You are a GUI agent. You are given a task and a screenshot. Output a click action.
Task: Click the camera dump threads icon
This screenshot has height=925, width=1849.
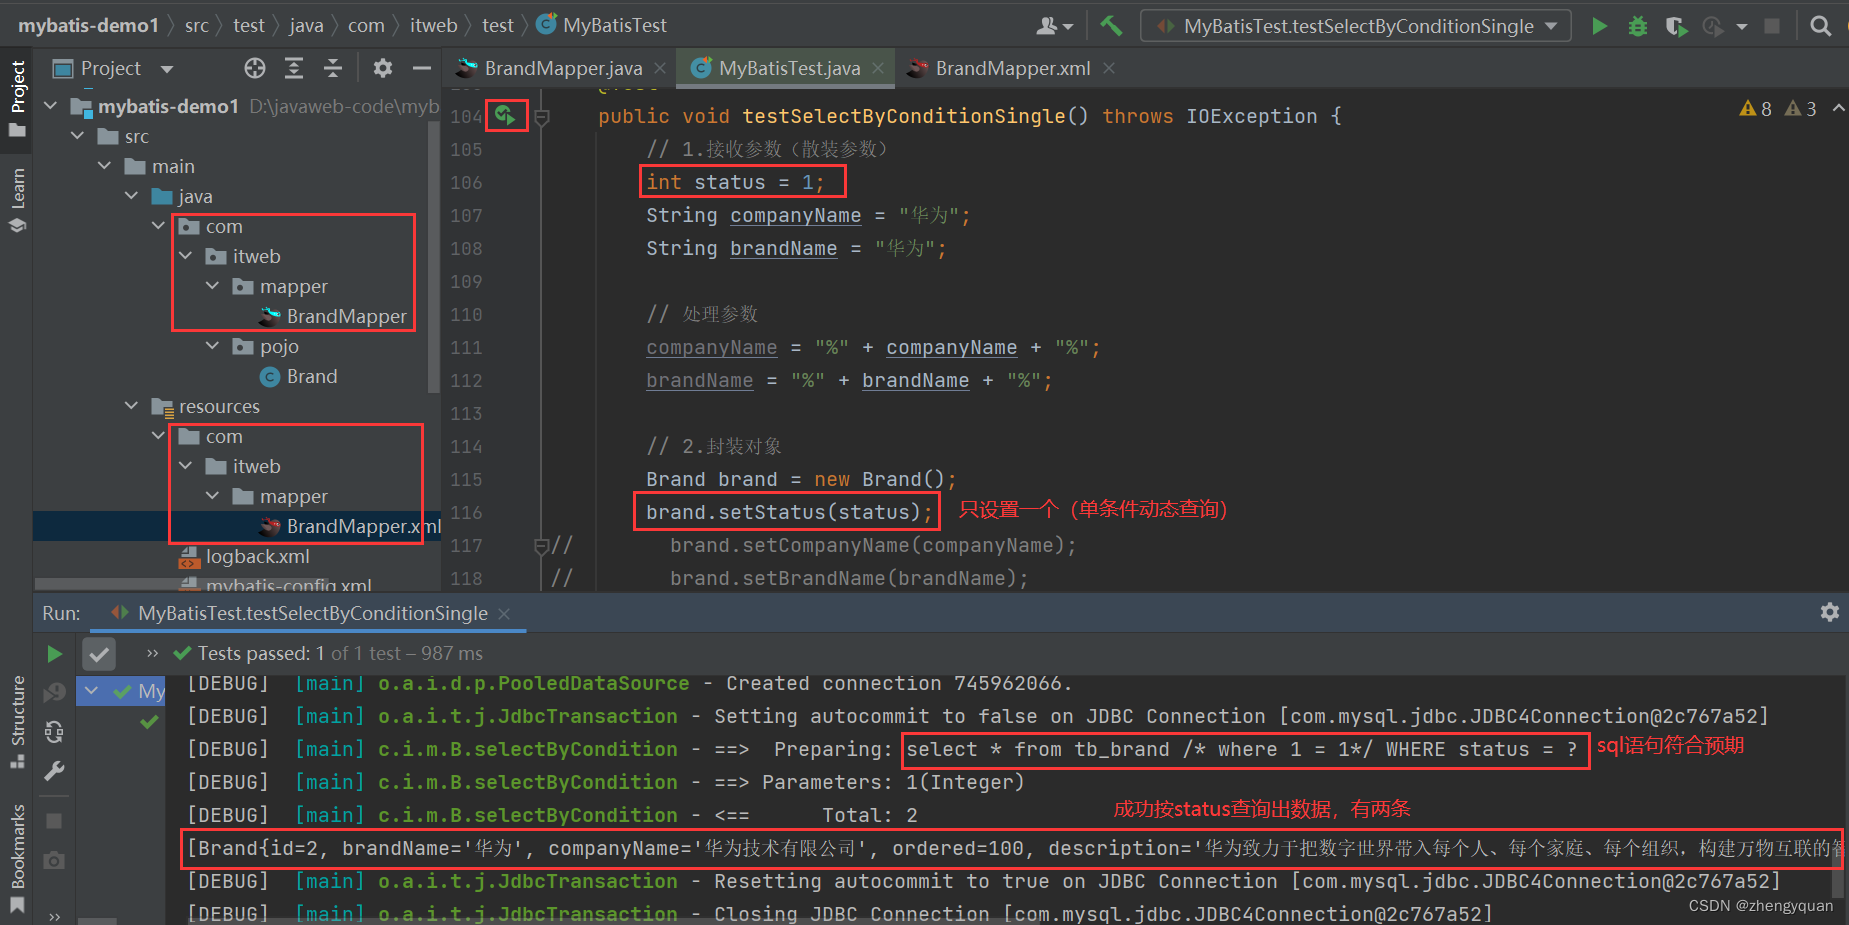[55, 860]
